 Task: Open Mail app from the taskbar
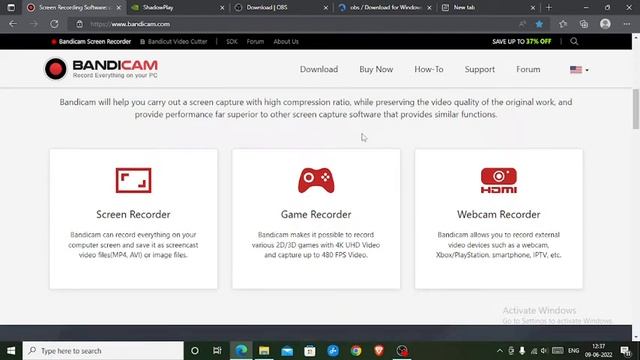pyautogui.click(x=287, y=351)
